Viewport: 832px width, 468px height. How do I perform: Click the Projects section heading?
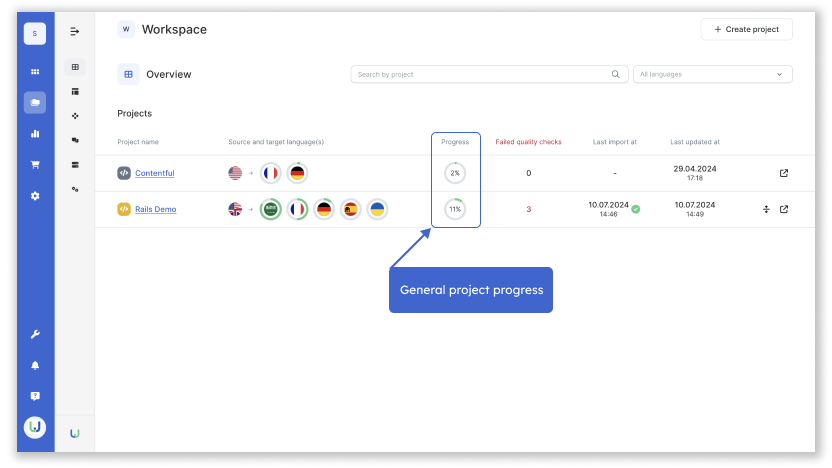[134, 114]
